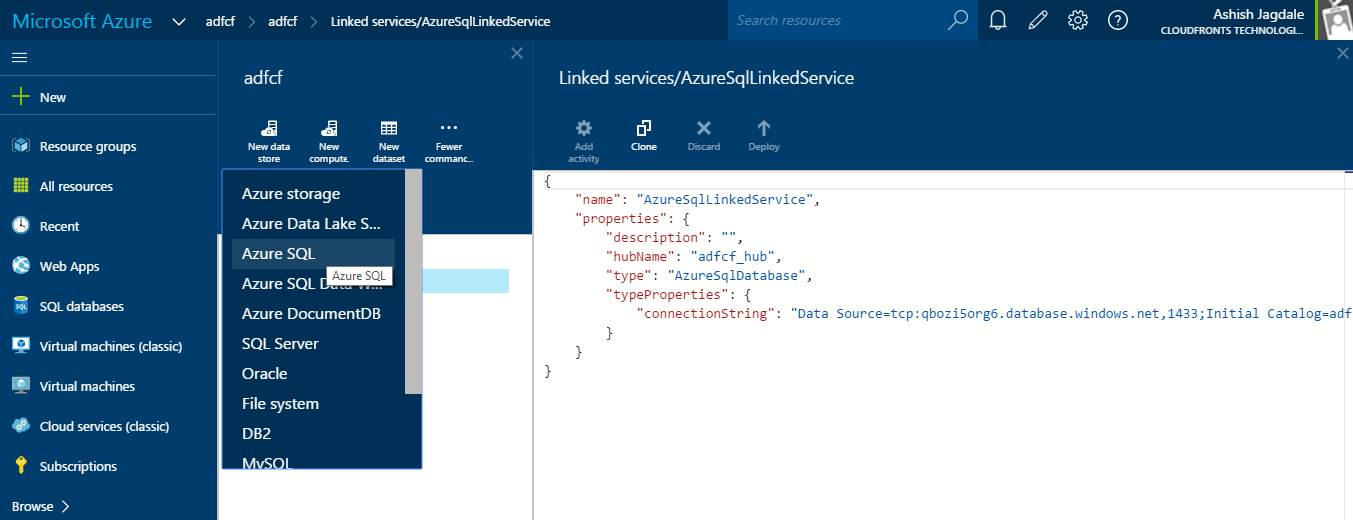Click the highlighted row in adfcf blade
Screen dimensions: 1353x520
[465, 281]
